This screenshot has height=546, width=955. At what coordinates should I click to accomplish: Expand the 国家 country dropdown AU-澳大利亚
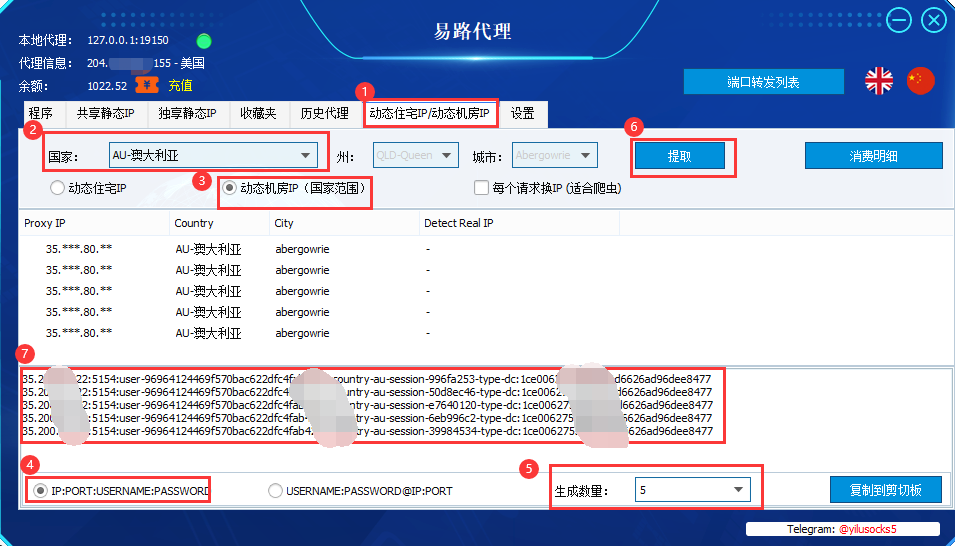[x=214, y=155]
